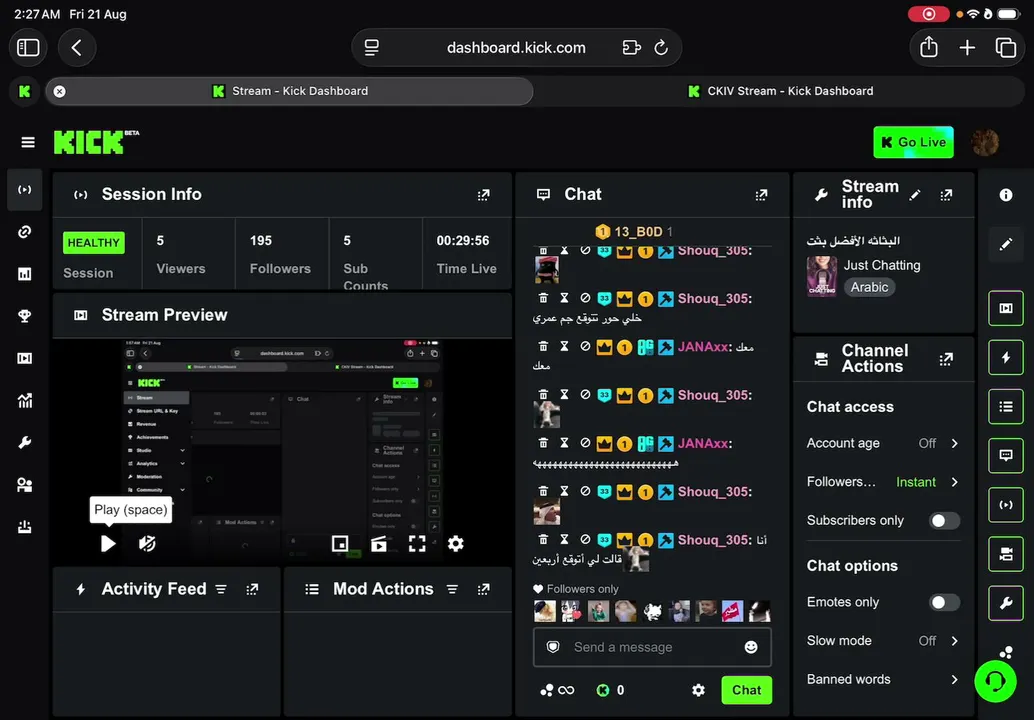Close the Stream - Kick Dashboard tab
1034x720 pixels.
click(59, 92)
